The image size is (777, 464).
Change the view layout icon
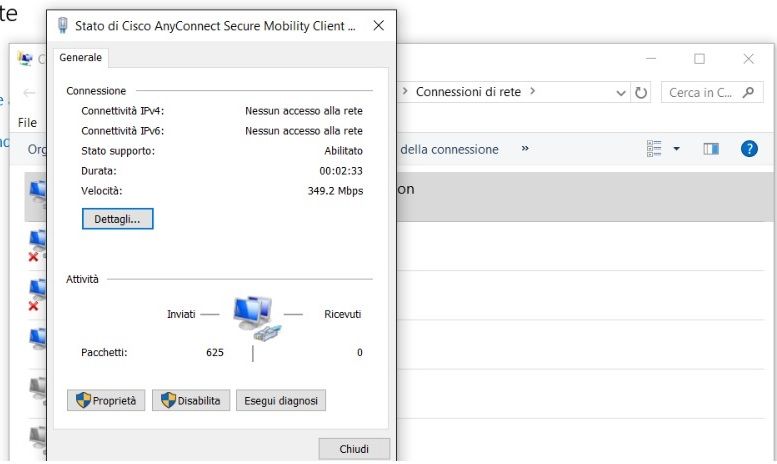tap(654, 149)
